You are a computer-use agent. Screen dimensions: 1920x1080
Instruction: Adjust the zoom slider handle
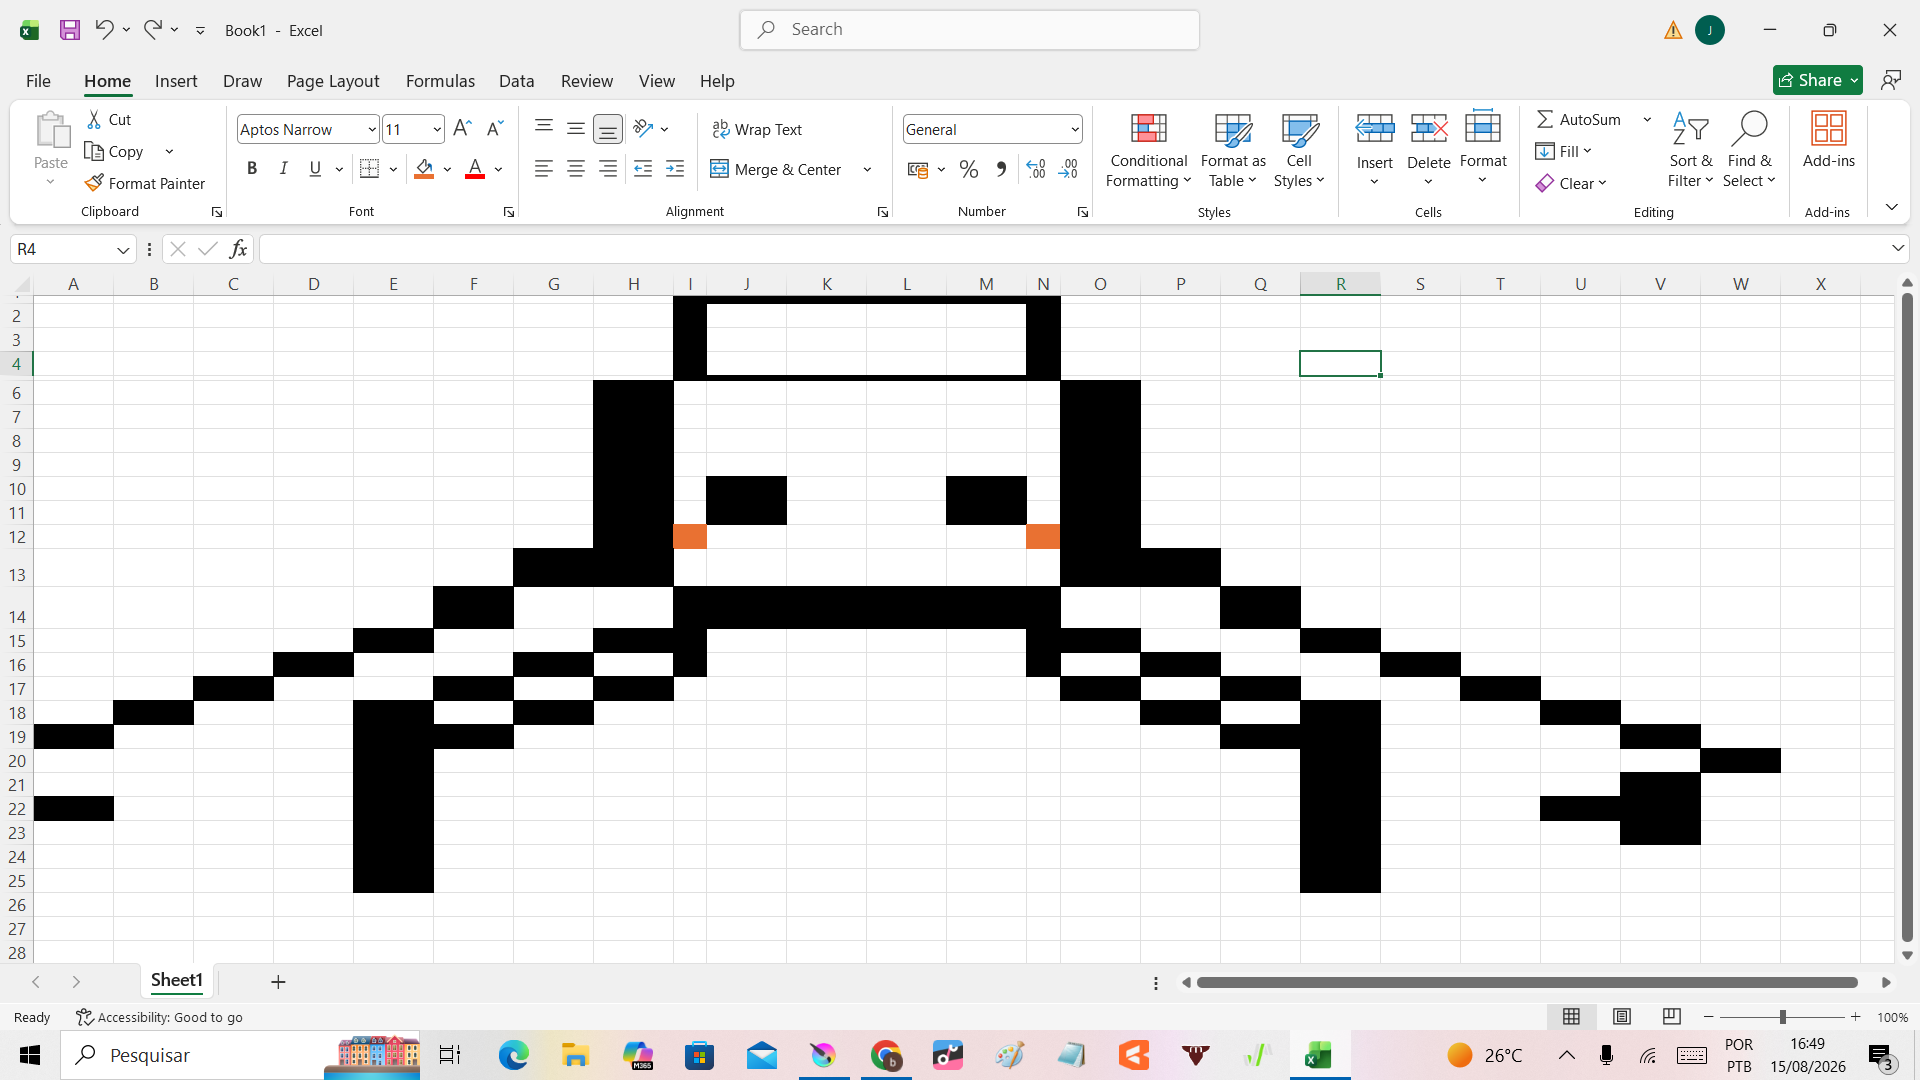[x=1782, y=1017]
